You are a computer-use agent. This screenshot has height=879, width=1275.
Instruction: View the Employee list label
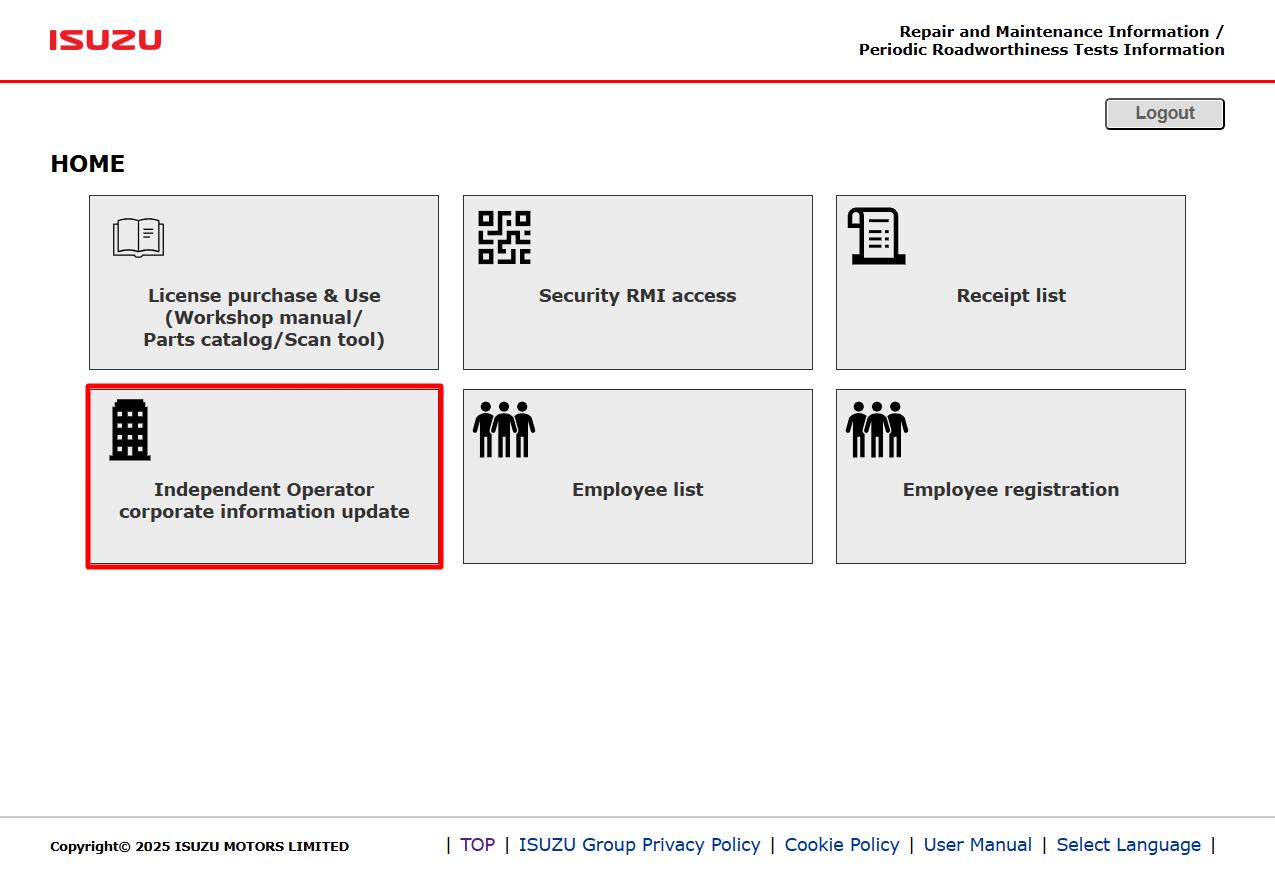click(x=637, y=490)
